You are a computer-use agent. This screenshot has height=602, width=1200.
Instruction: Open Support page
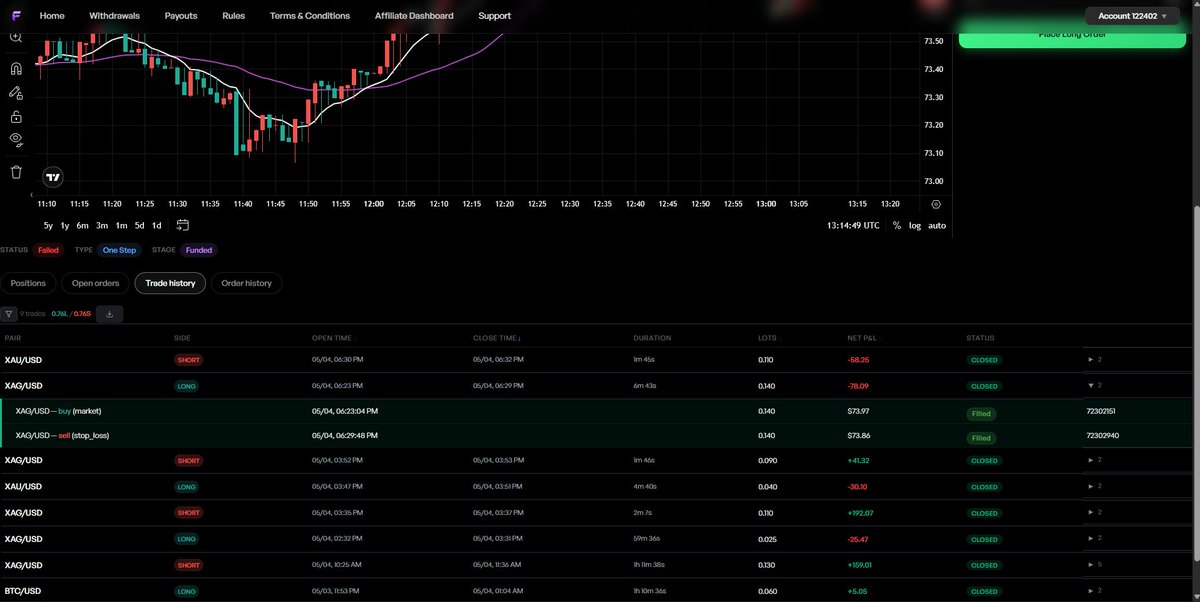click(494, 16)
